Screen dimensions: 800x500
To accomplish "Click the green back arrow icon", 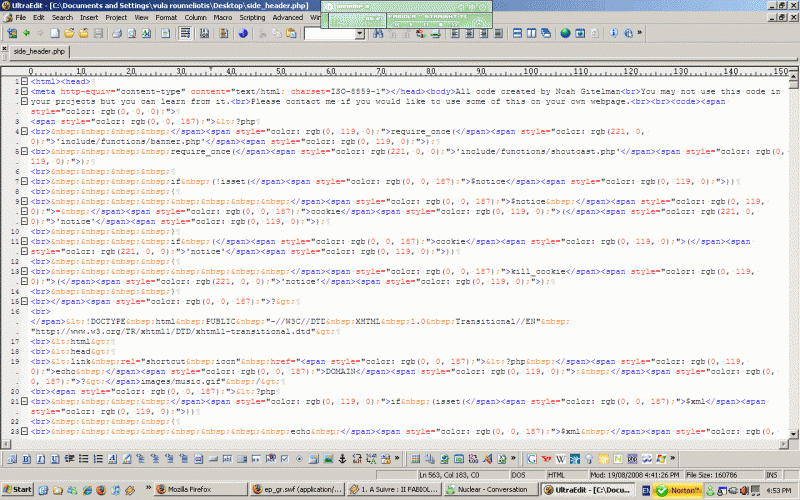I will (x=26, y=33).
